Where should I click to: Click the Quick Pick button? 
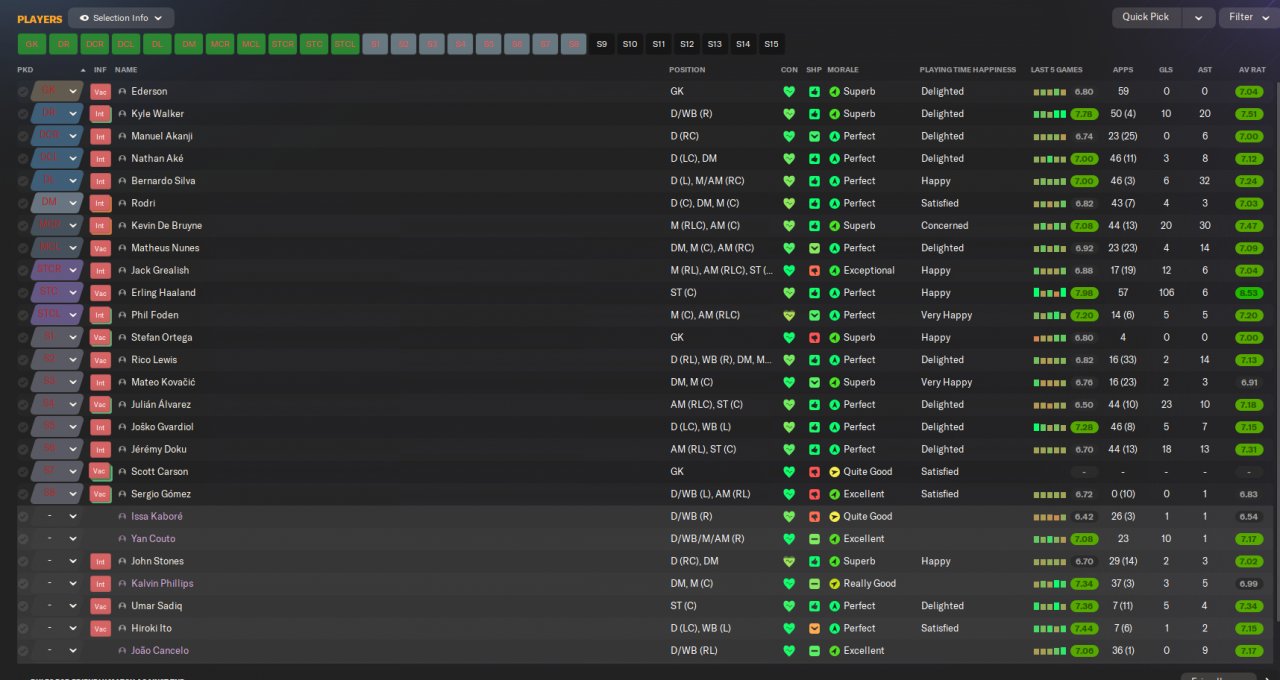[x=1145, y=17]
